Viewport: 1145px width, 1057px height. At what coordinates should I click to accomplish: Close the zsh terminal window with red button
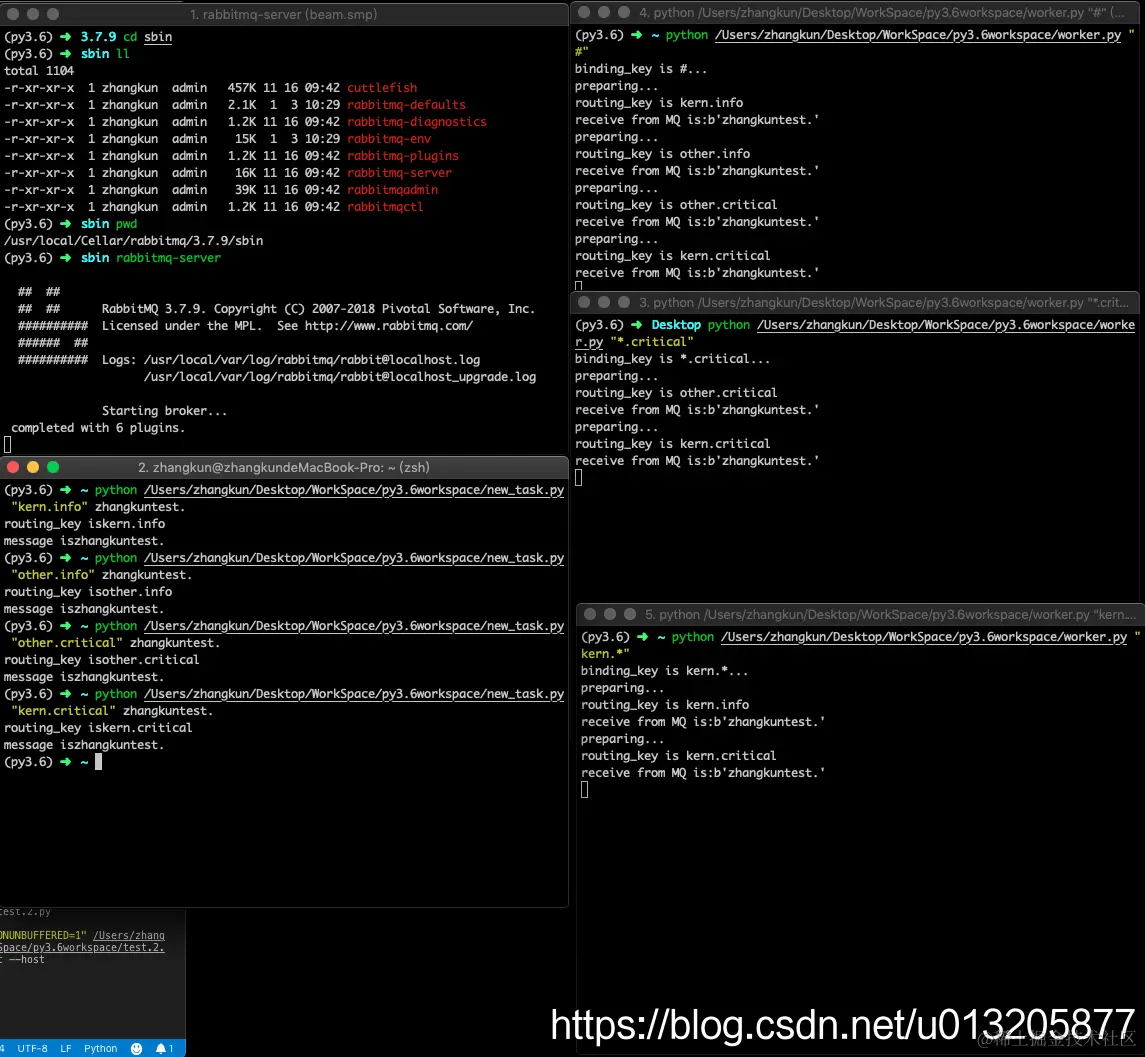12,468
